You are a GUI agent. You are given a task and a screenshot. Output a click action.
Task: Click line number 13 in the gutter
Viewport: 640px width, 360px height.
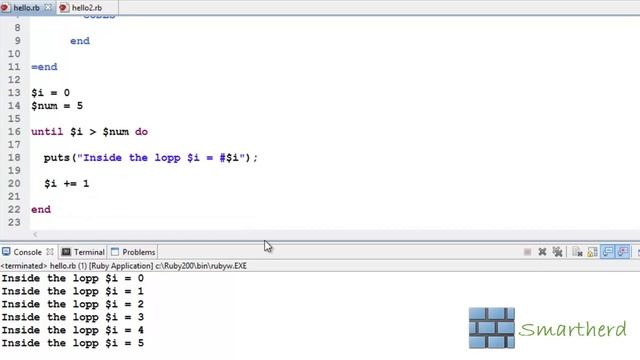click(14, 93)
